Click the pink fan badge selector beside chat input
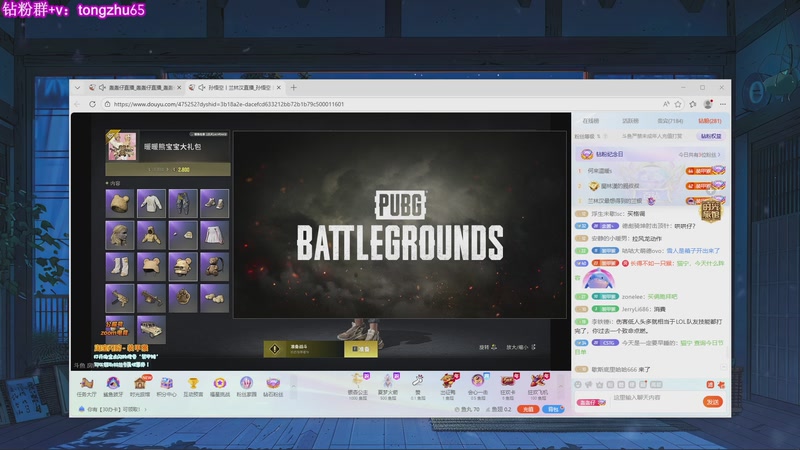The image size is (800, 450). 591,403
